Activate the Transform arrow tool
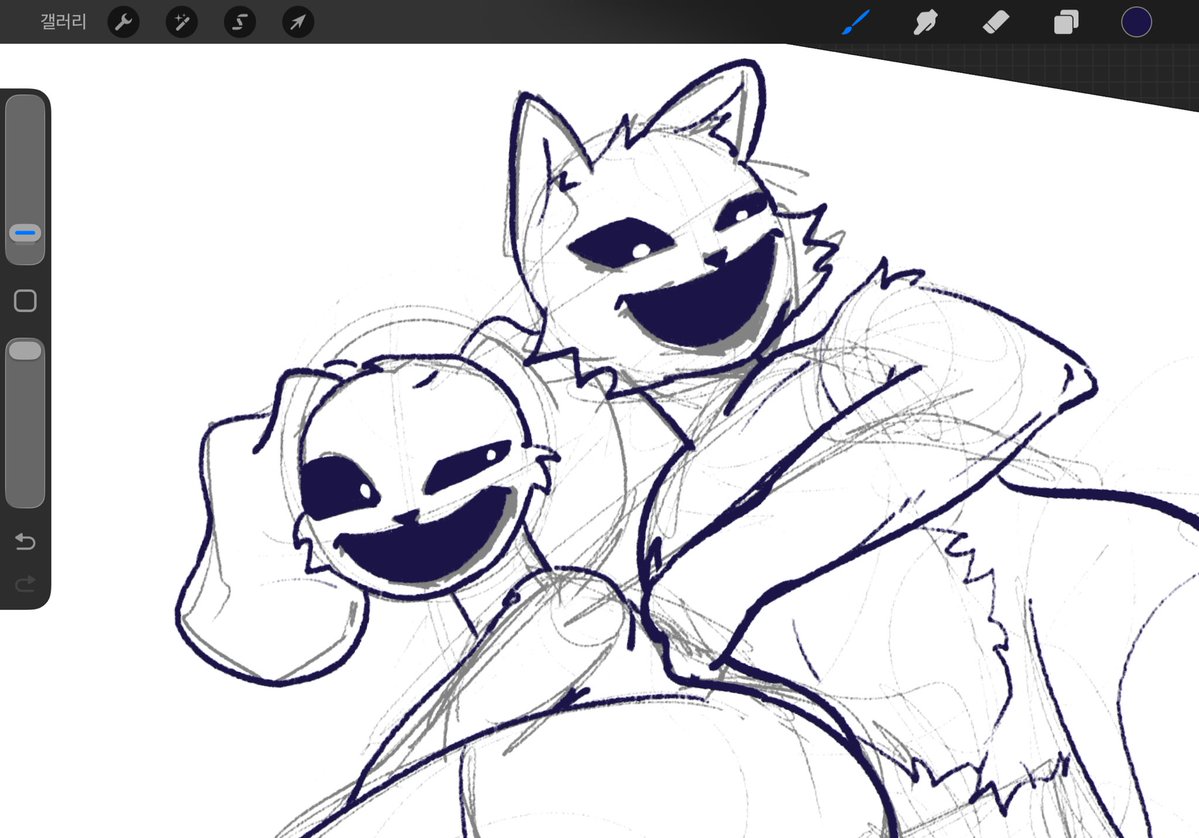 tap(298, 21)
